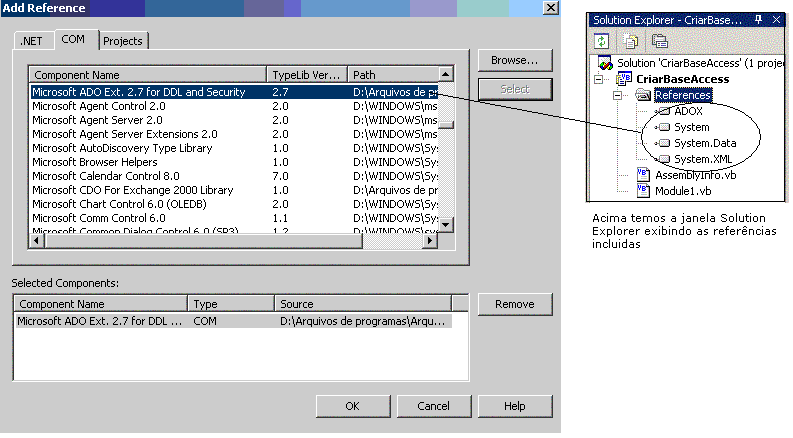The image size is (793, 438).
Task: Select the System.XML reference
Action: coord(703,159)
